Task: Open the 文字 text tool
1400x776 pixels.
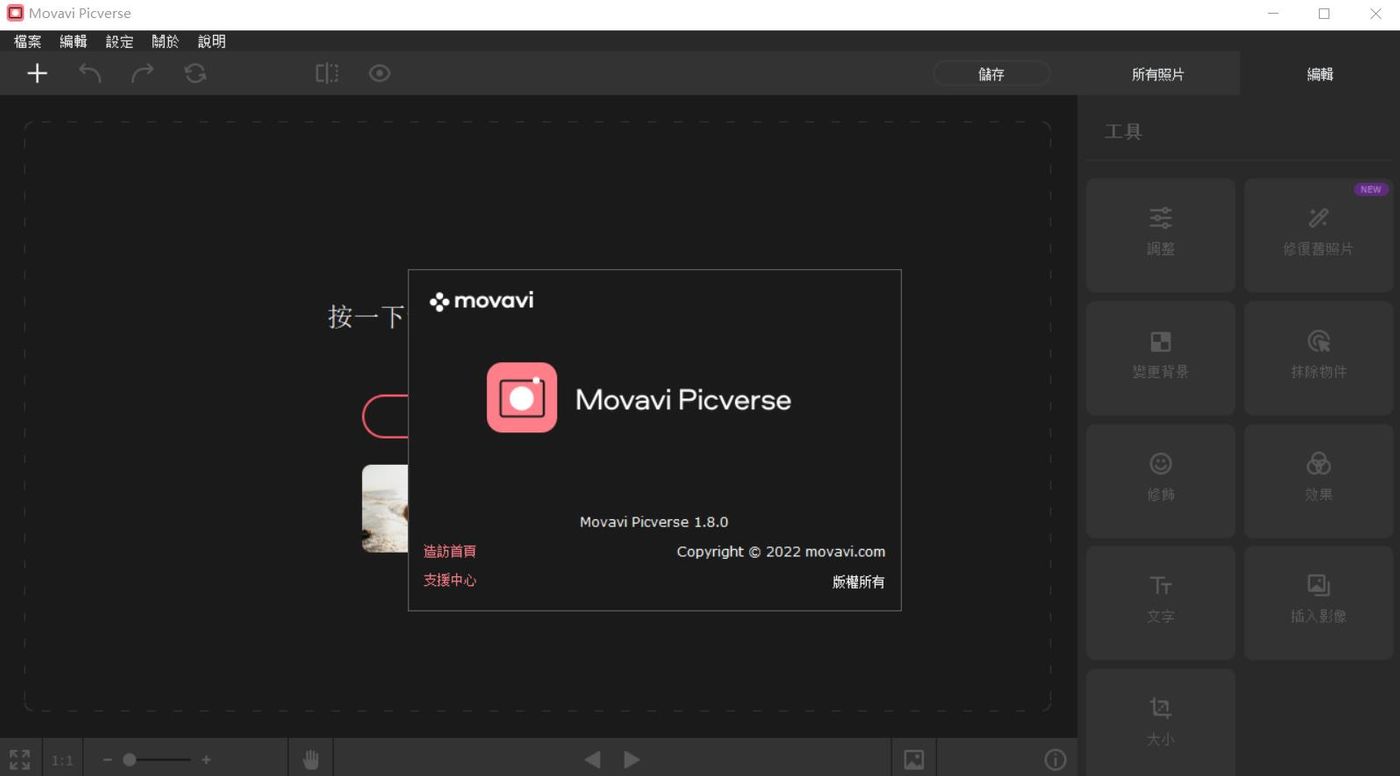Action: tap(1161, 603)
